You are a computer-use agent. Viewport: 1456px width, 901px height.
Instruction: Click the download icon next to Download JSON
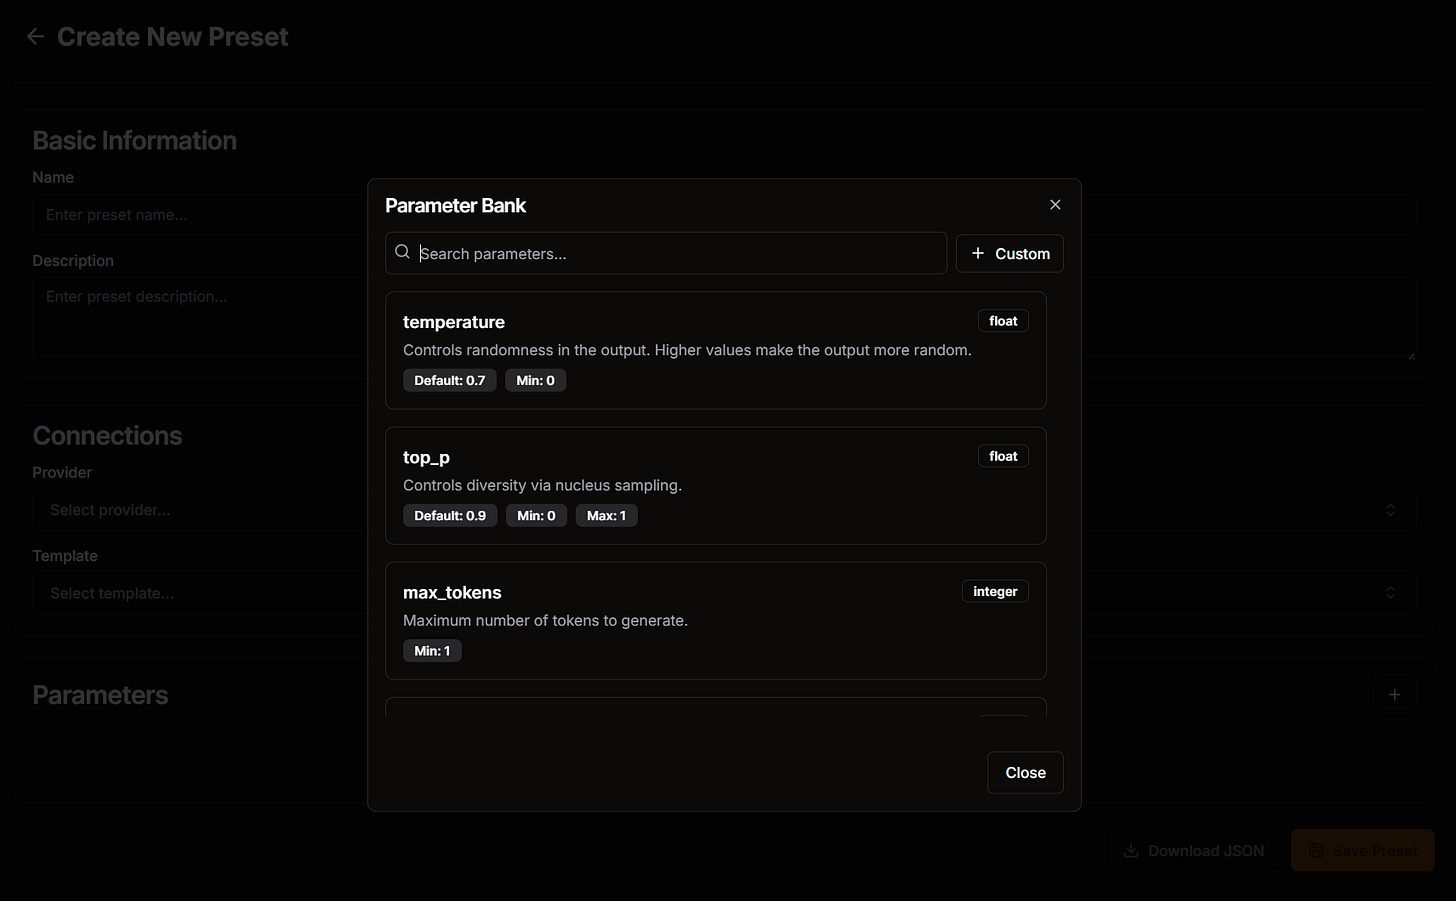click(1130, 850)
